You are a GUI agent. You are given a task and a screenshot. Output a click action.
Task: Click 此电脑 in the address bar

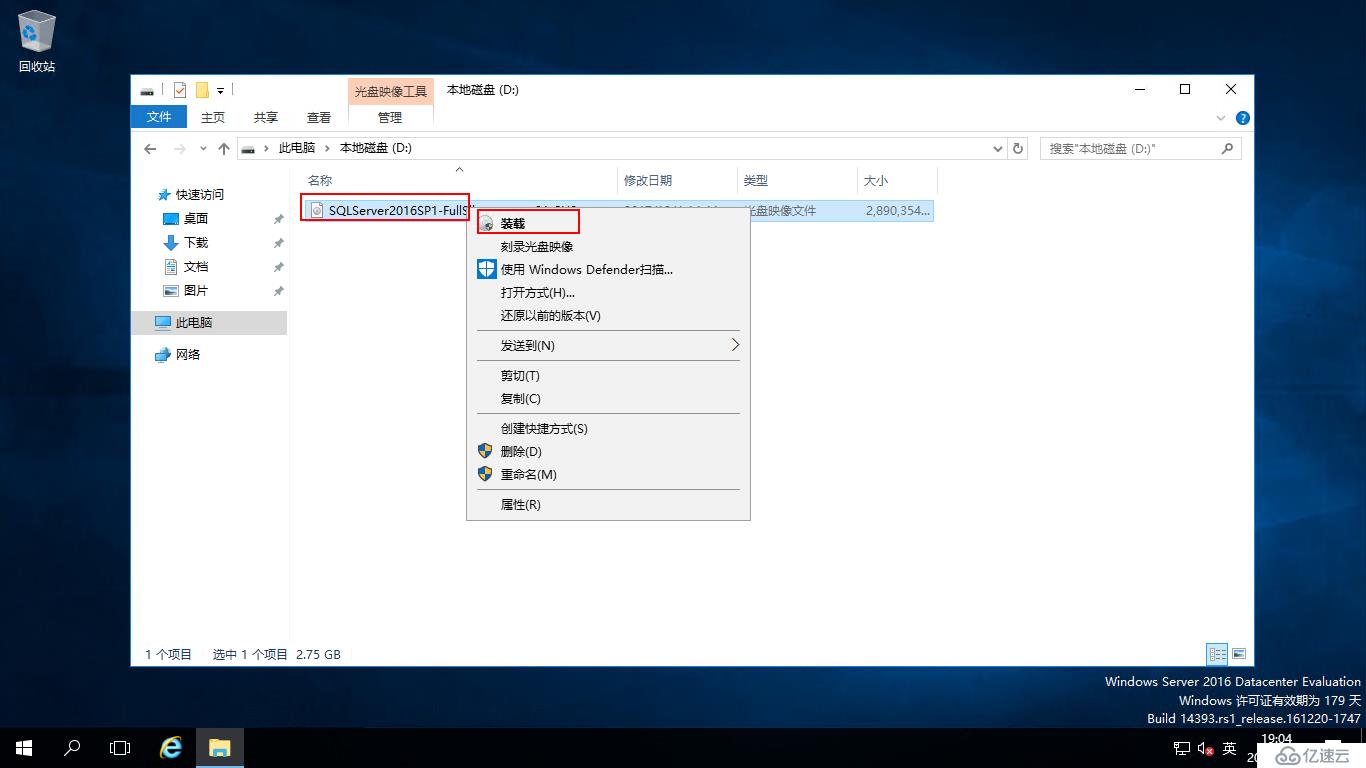pyautogui.click(x=296, y=148)
